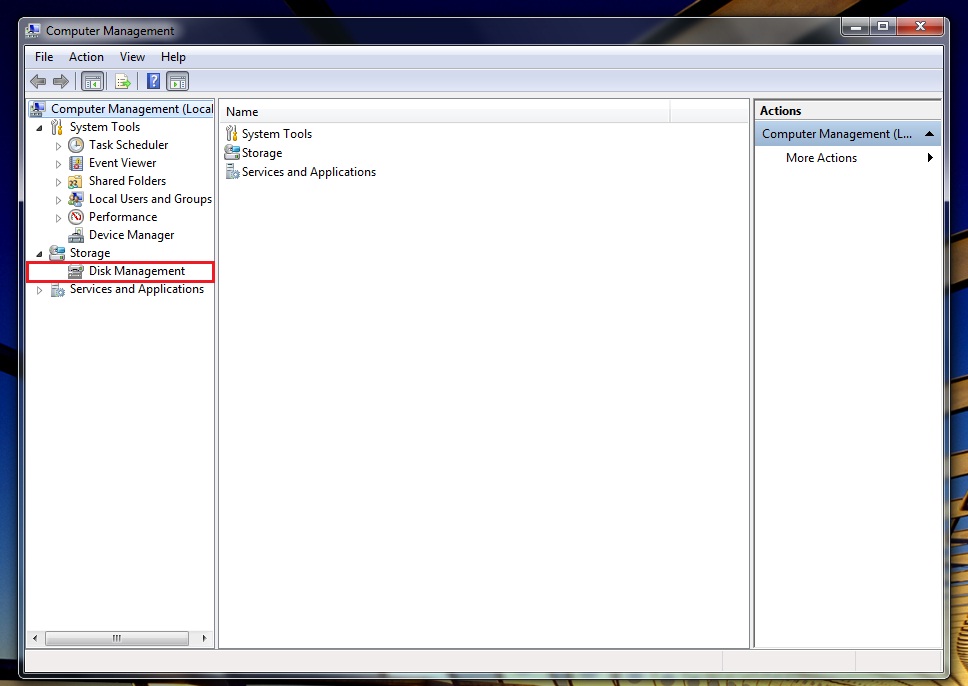This screenshot has width=968, height=686.
Task: Close the Computer Management window
Action: tap(920, 27)
